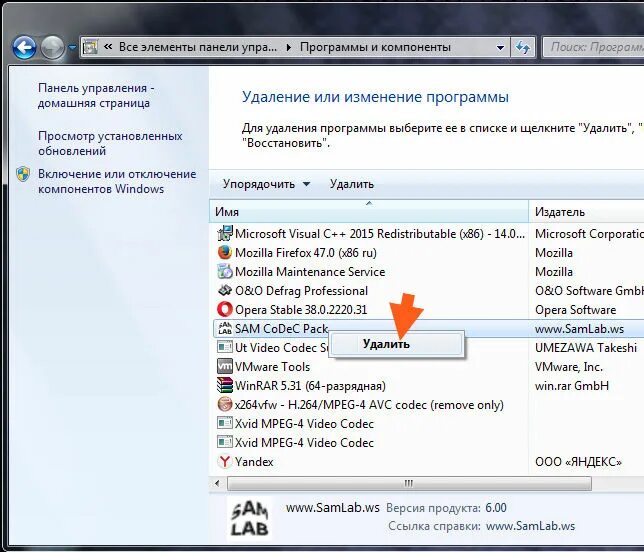
Task: Click publisher 'win.rar GmbH' cell
Action: click(x=572, y=386)
